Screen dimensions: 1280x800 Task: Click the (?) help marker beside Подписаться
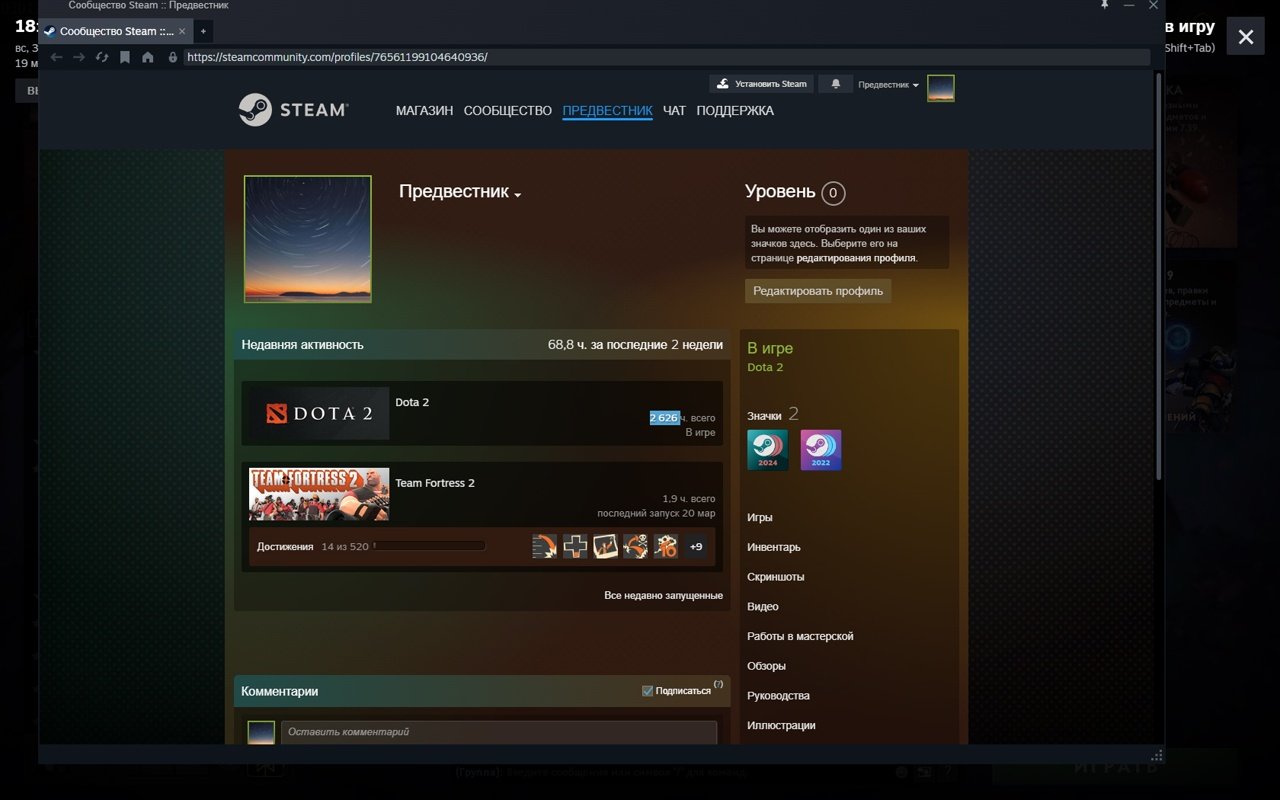click(x=718, y=685)
